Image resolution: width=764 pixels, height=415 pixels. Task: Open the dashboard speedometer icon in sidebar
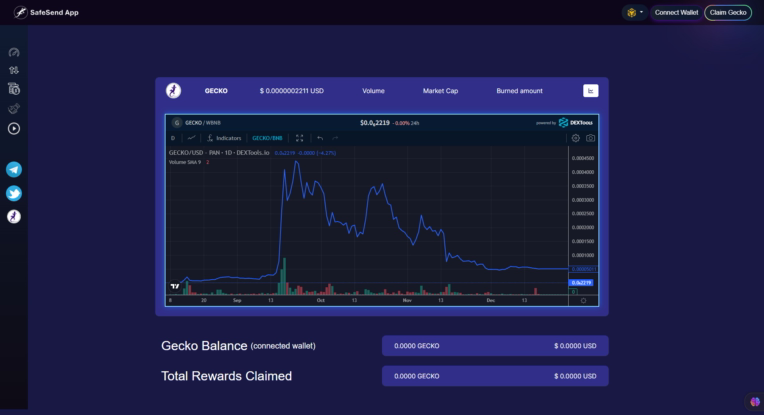[14, 52]
